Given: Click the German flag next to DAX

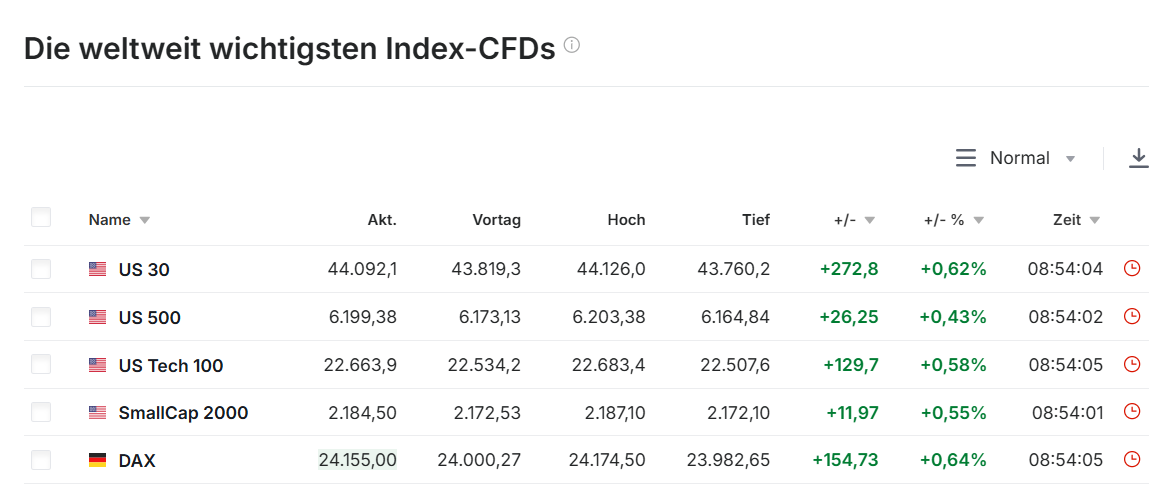Looking at the screenshot, I should [x=97, y=460].
